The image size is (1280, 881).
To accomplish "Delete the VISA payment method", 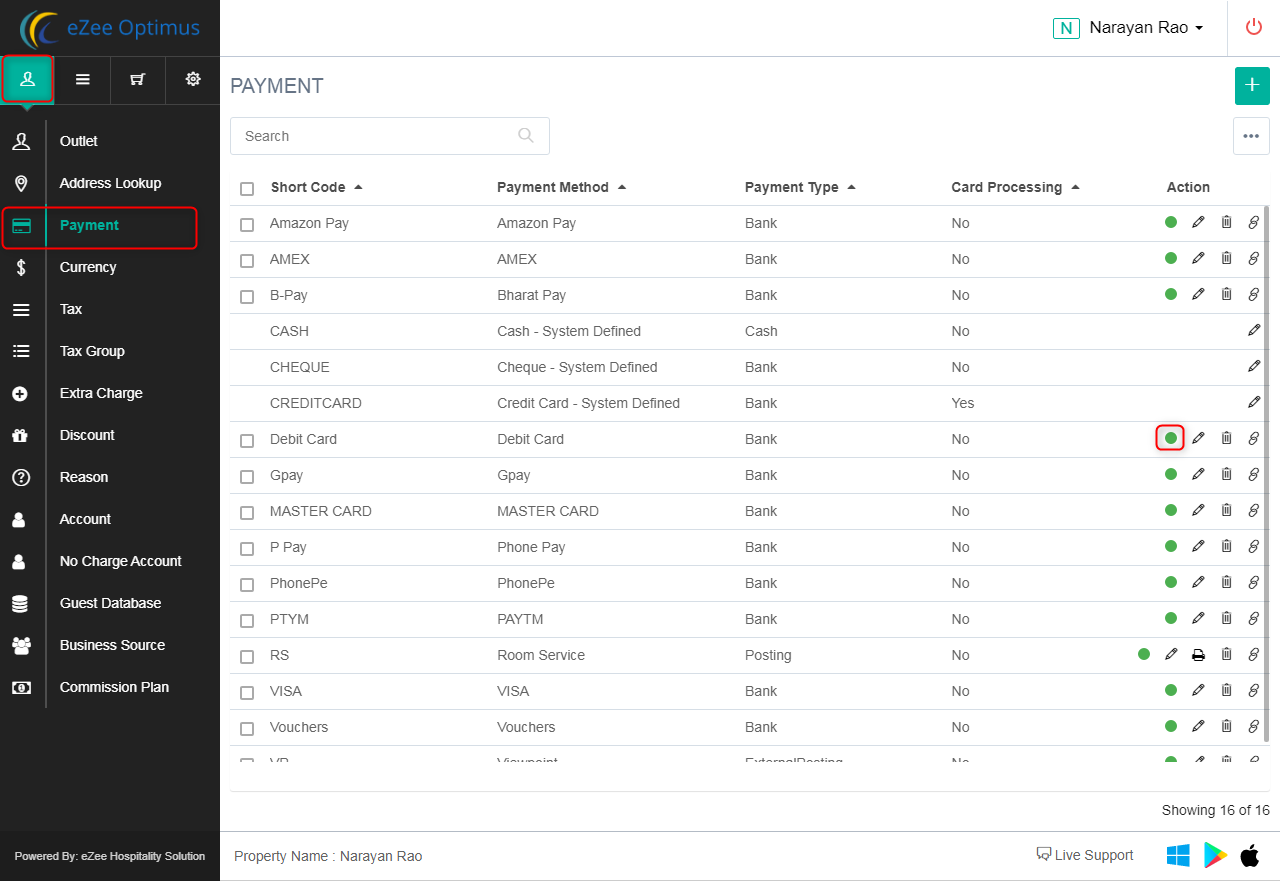I will point(1226,691).
